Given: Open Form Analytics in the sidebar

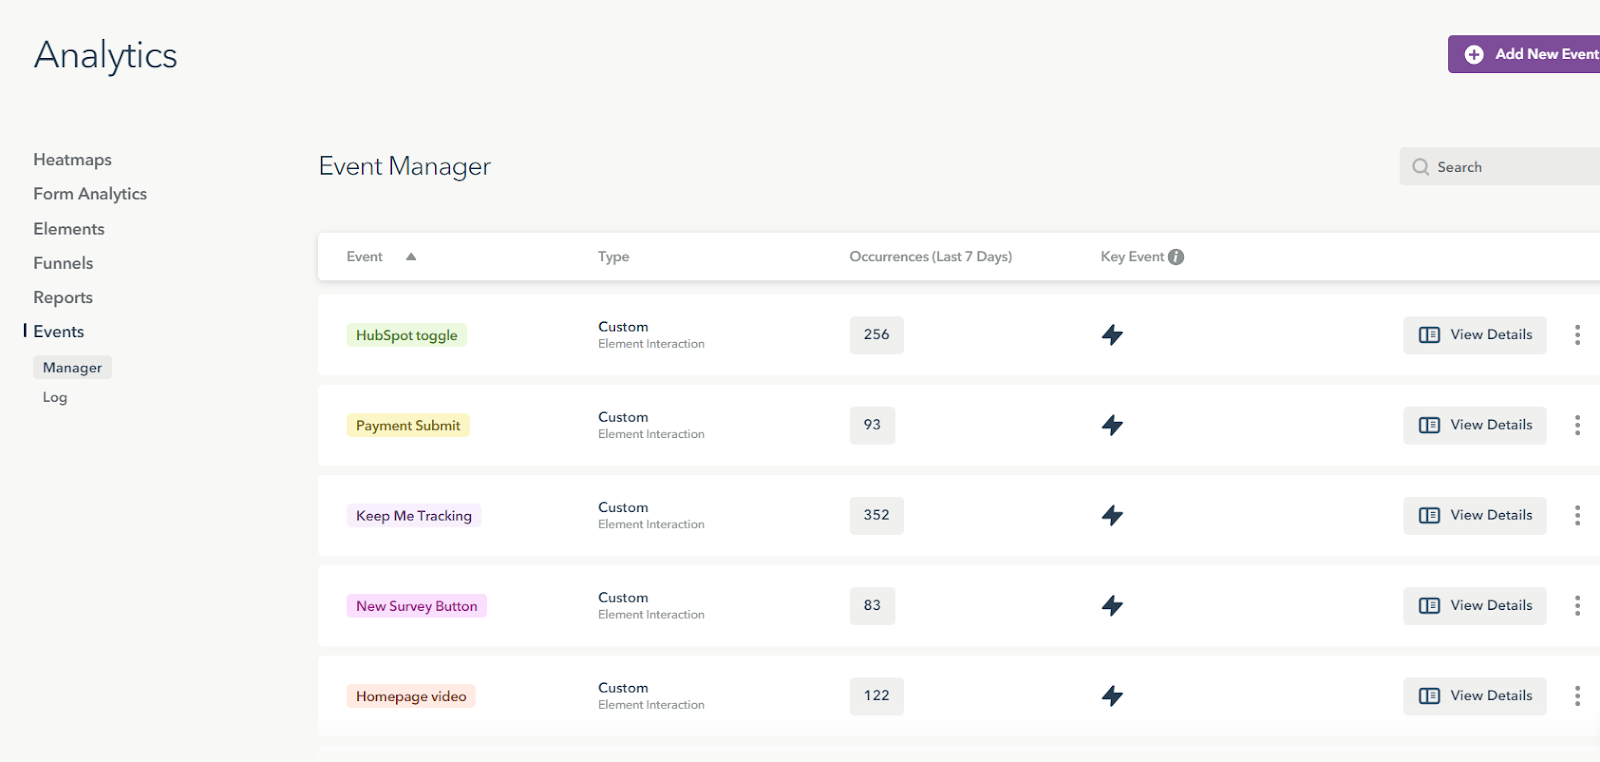Looking at the screenshot, I should click(x=90, y=194).
